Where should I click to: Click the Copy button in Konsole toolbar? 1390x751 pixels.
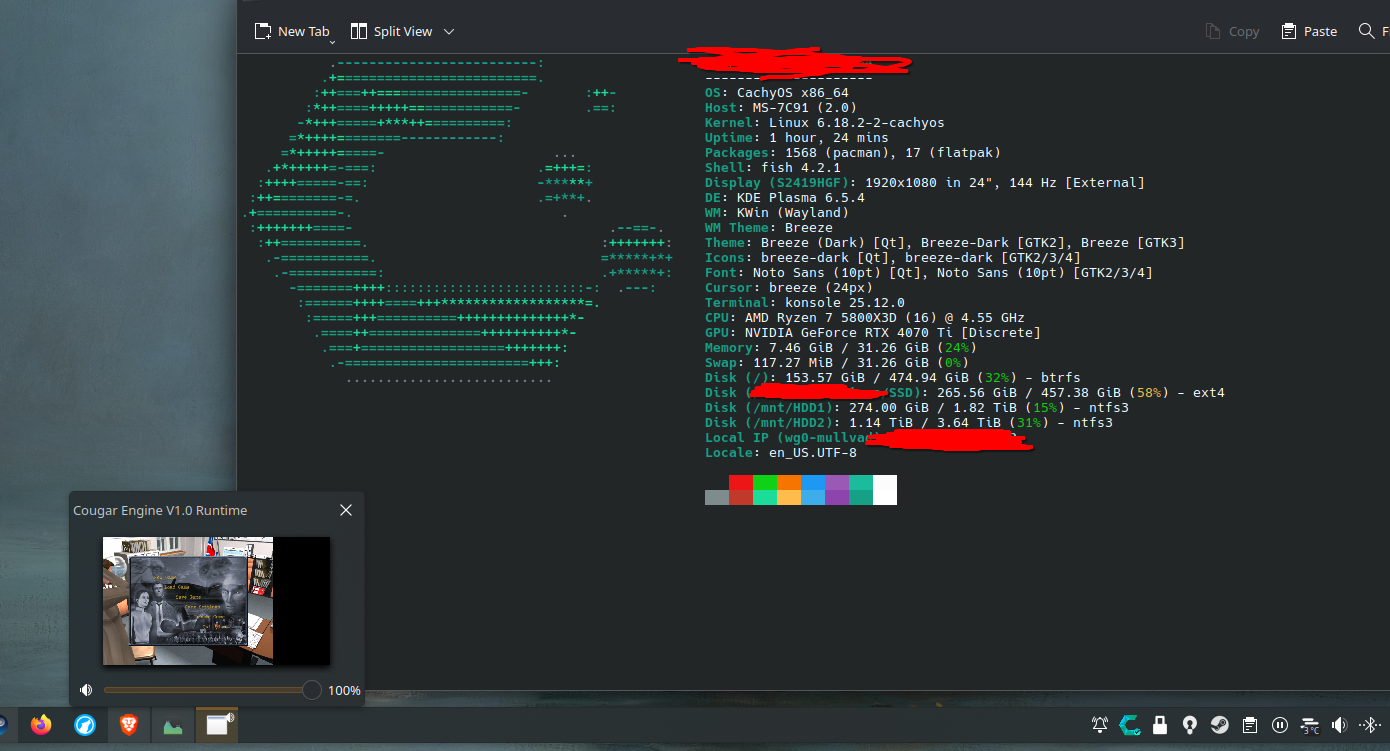coord(1232,31)
